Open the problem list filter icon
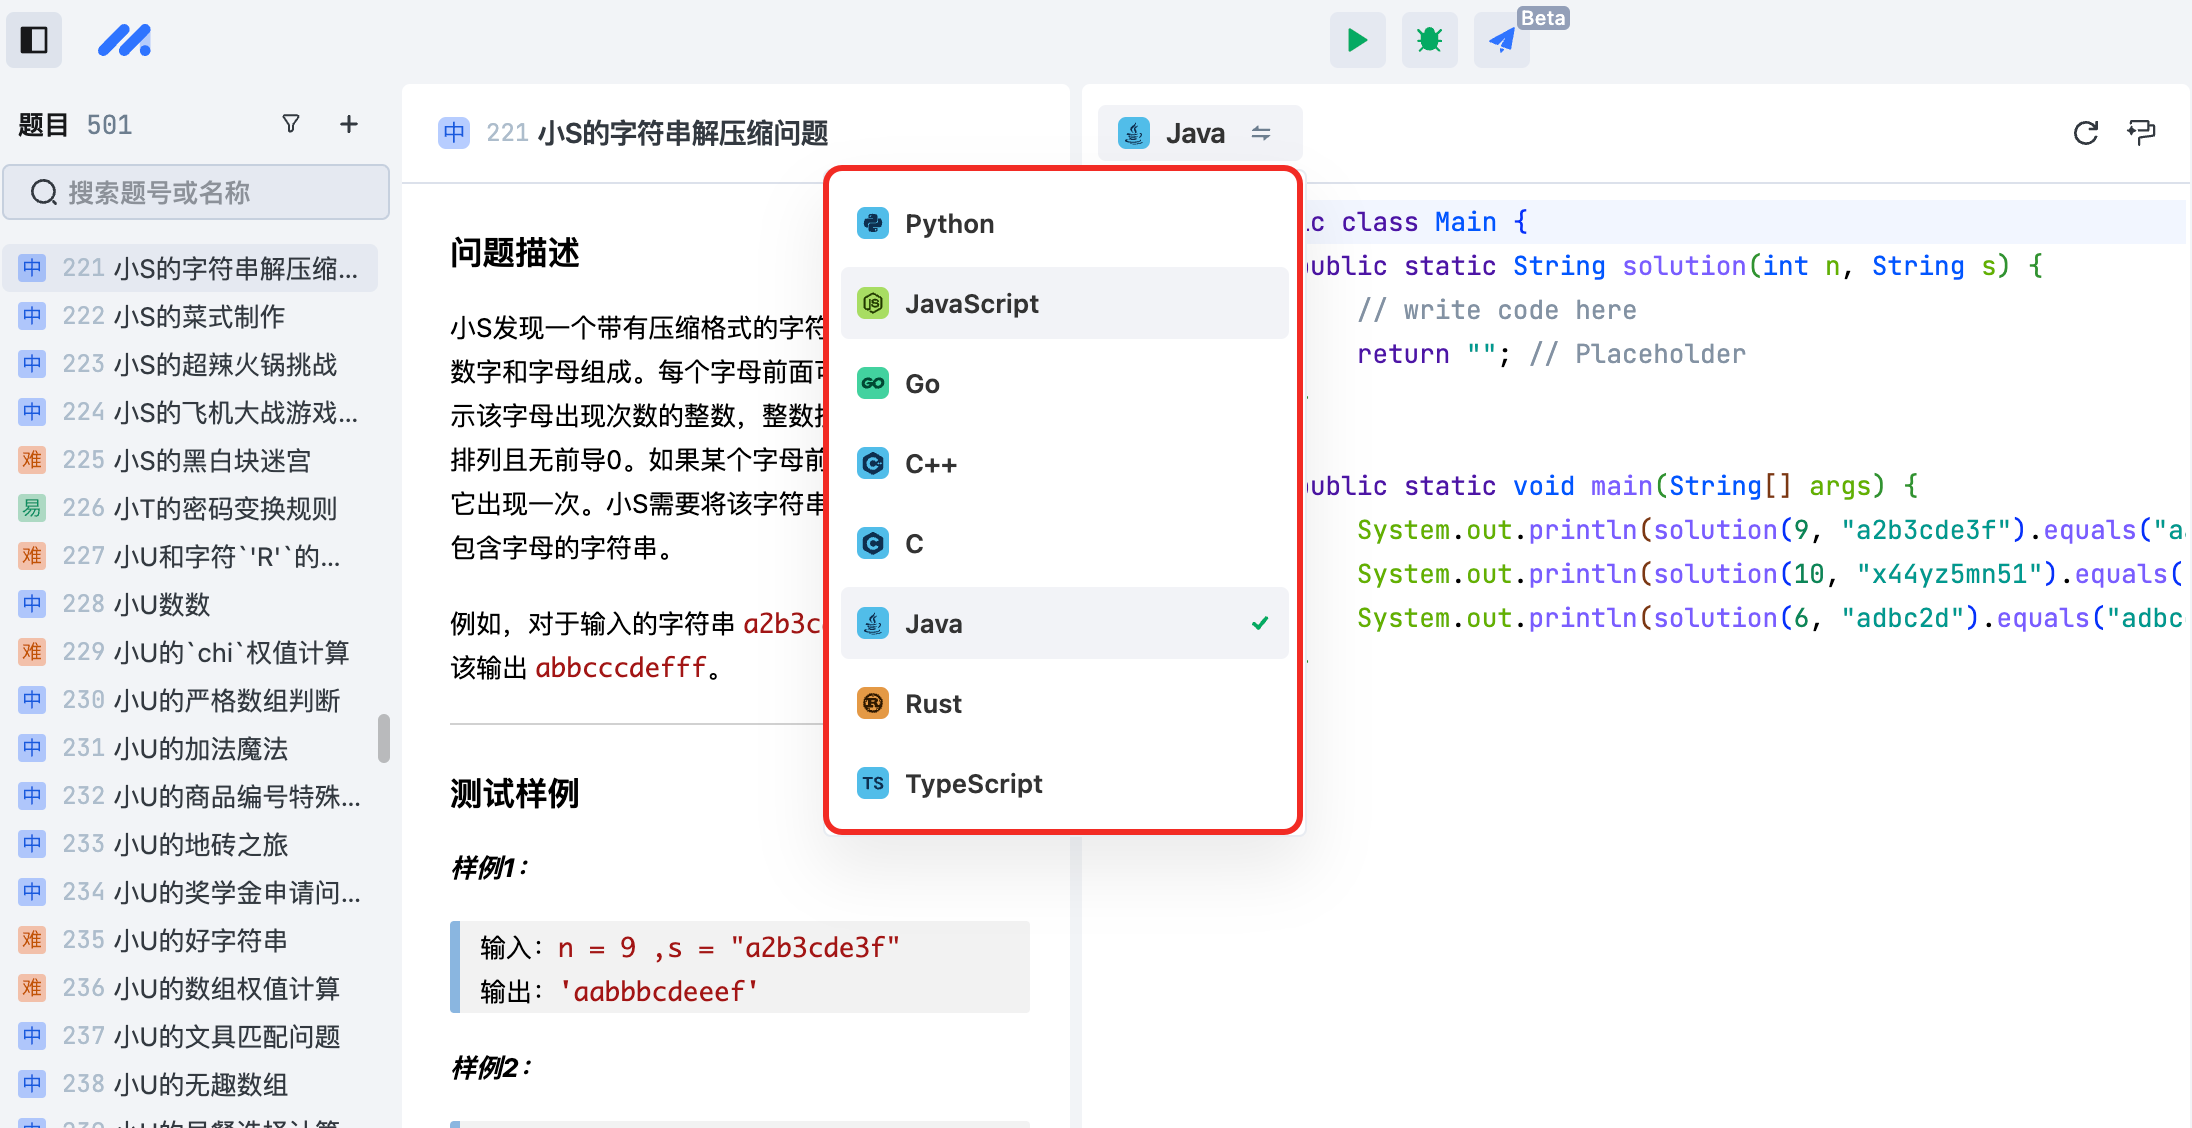 point(291,124)
